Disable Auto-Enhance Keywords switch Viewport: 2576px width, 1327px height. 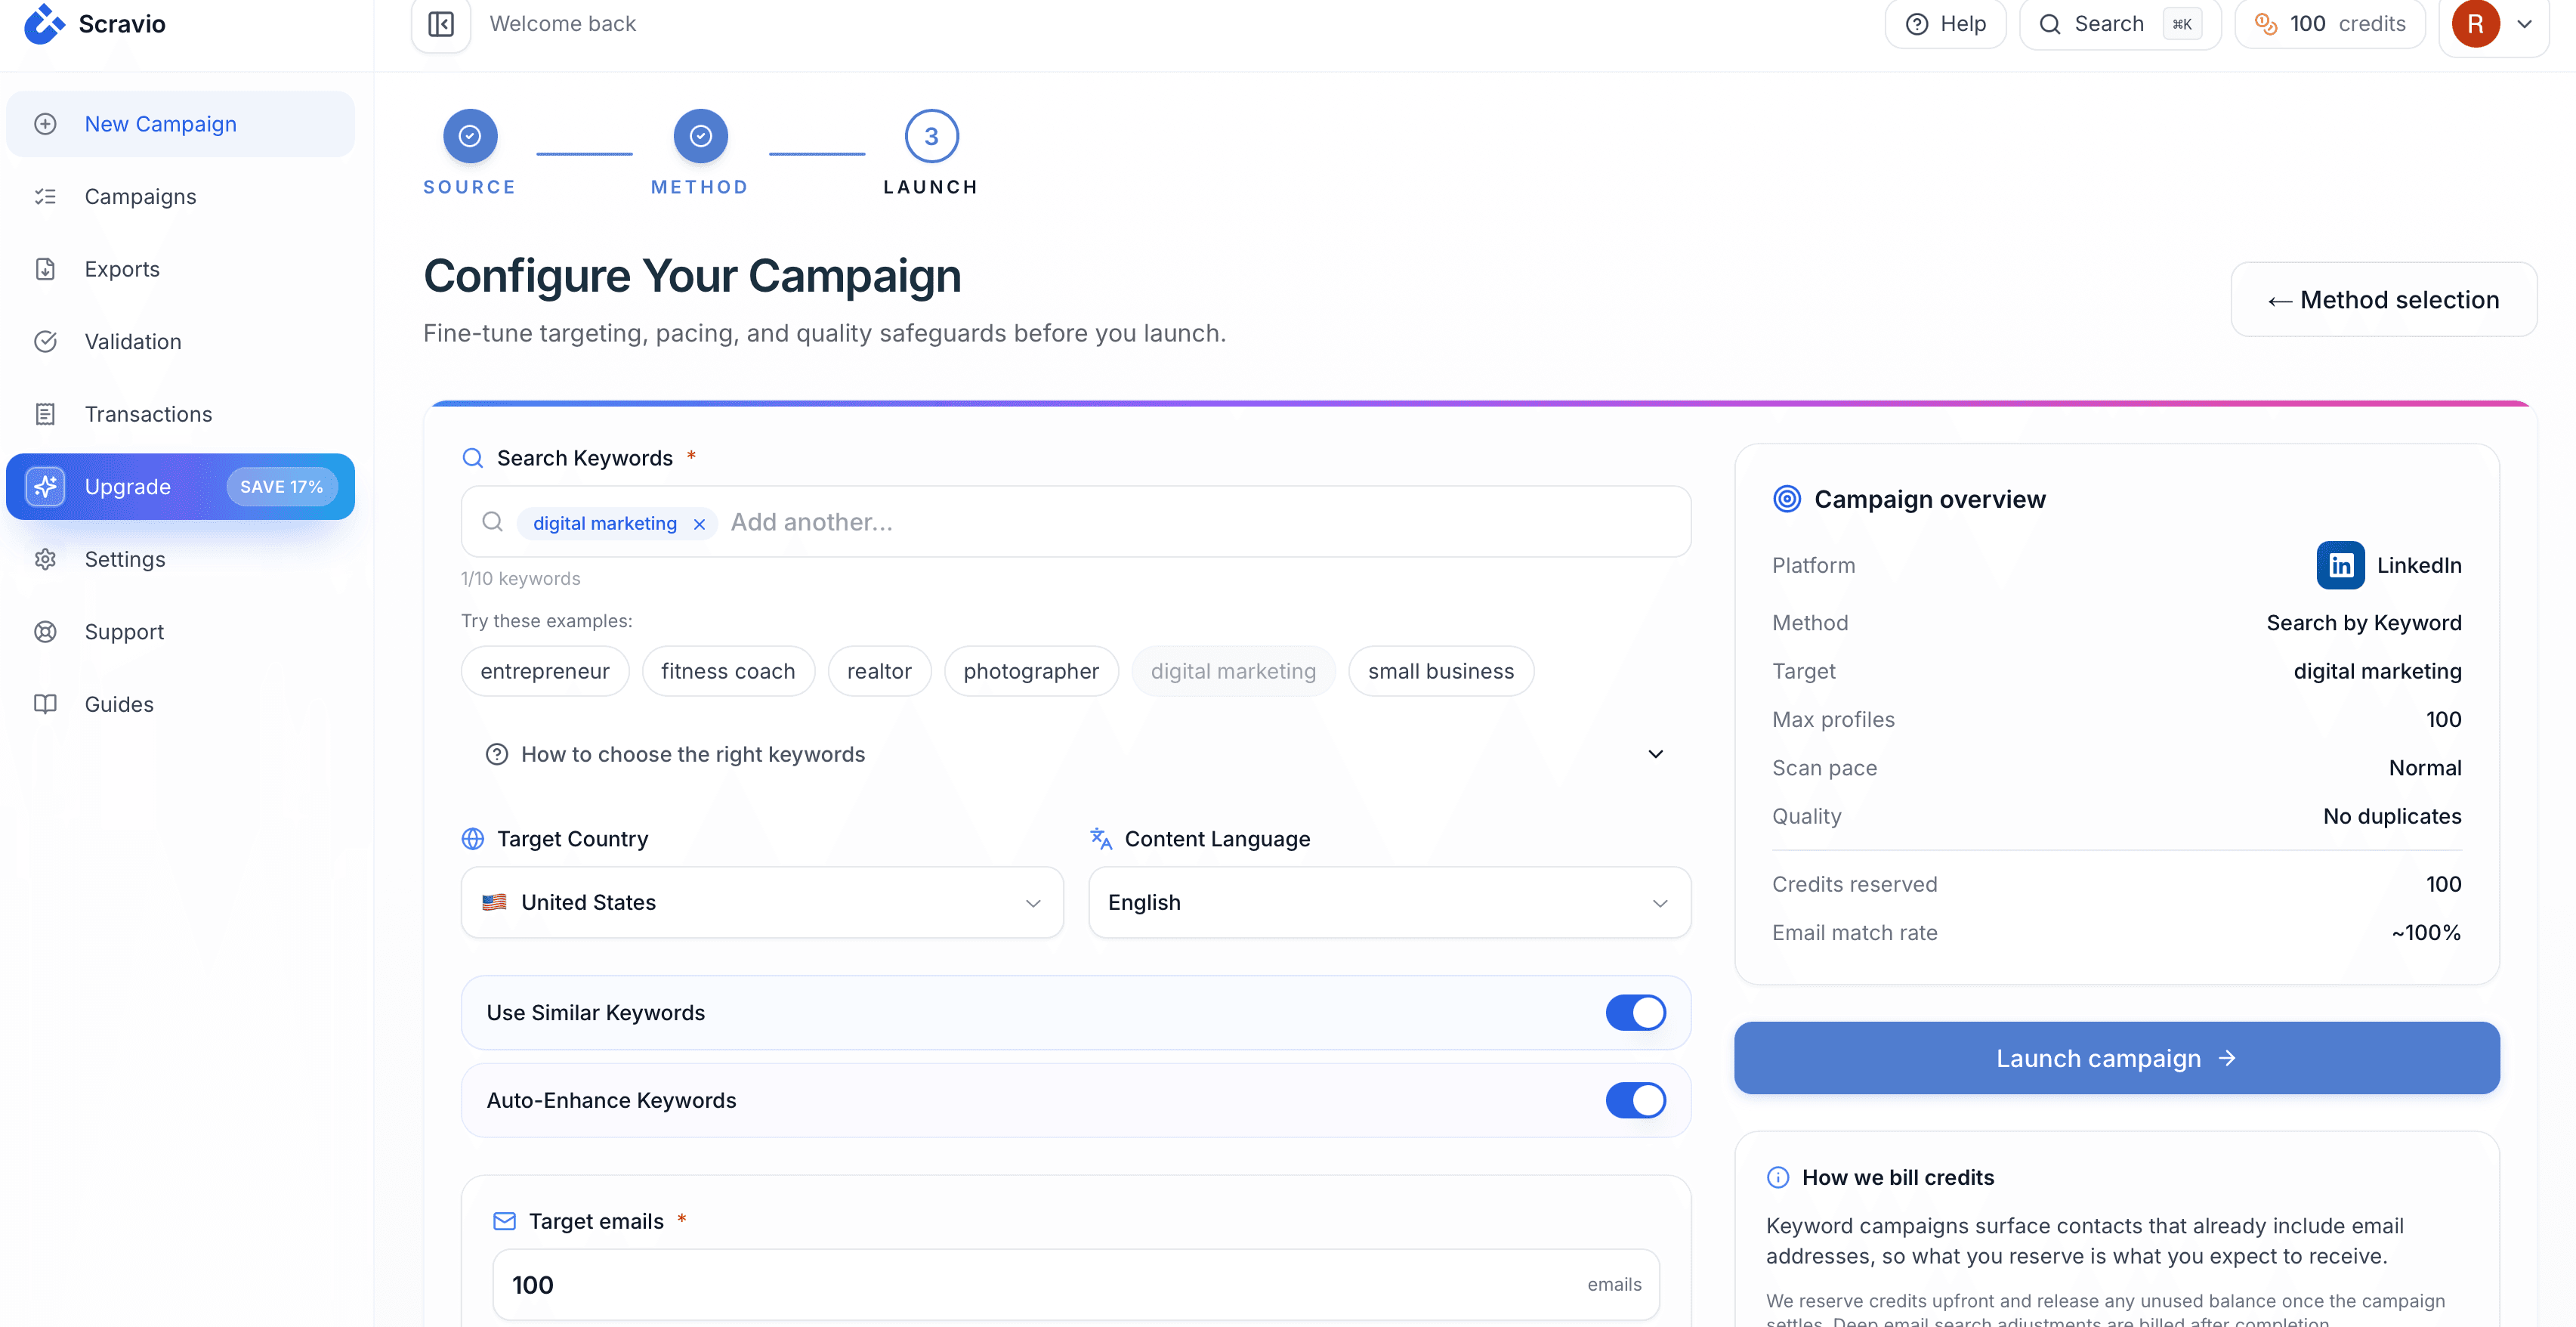tap(1635, 1100)
